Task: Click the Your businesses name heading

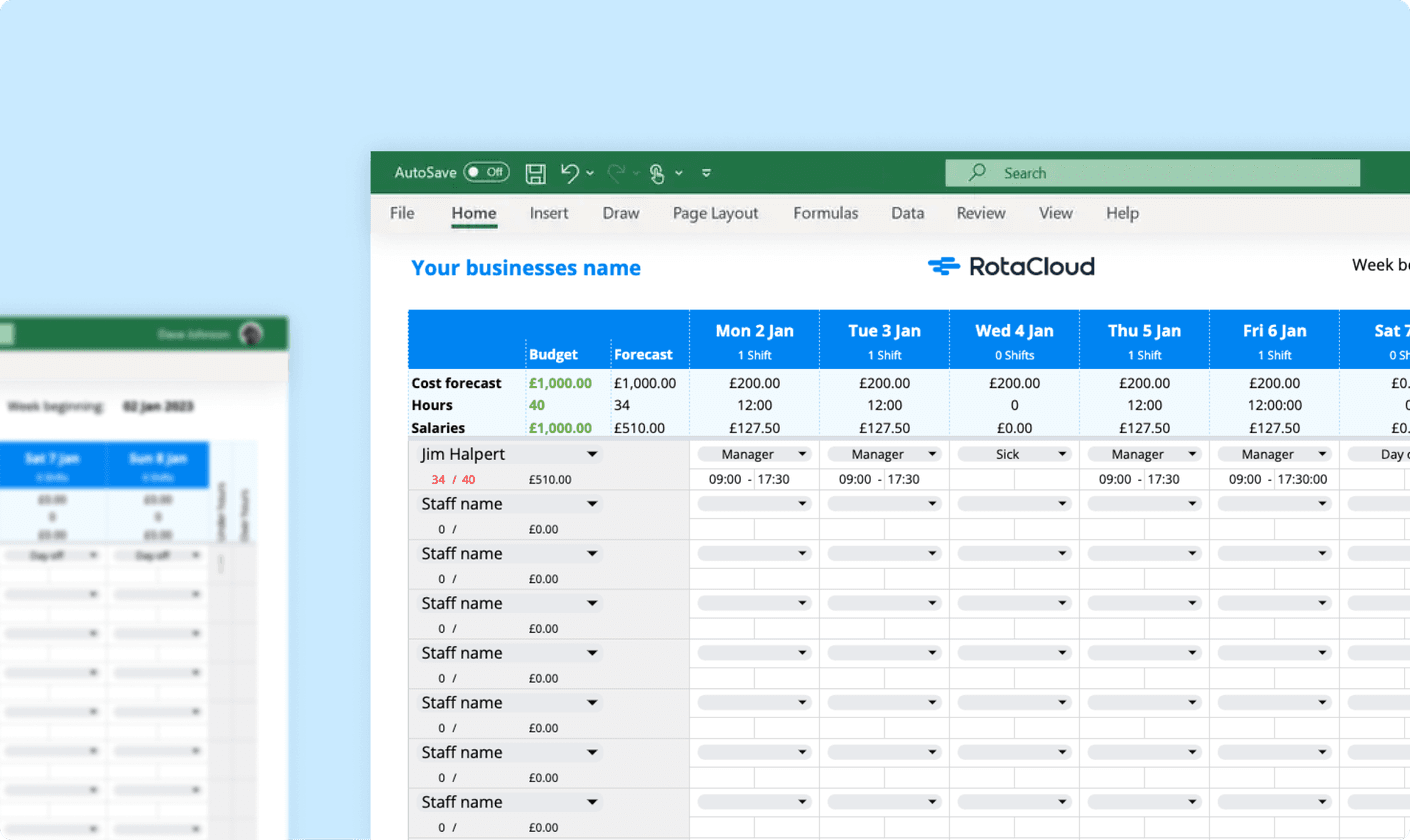Action: tap(526, 268)
